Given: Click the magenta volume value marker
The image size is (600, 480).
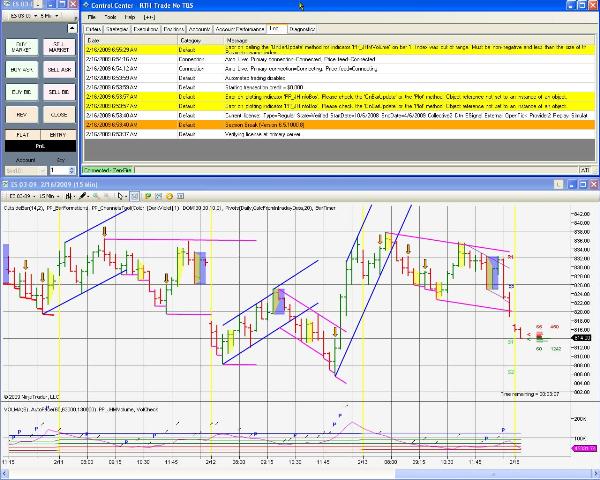Looking at the screenshot, I should click(x=584, y=448).
